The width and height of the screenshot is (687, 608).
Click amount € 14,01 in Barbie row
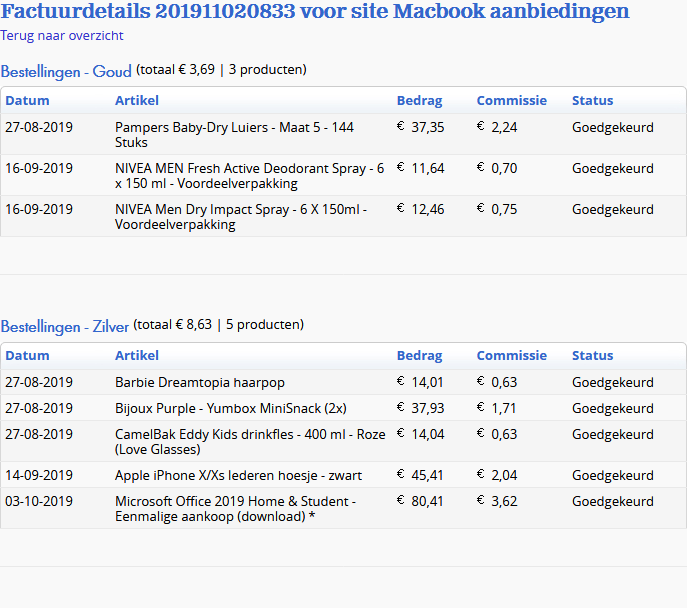pos(420,382)
